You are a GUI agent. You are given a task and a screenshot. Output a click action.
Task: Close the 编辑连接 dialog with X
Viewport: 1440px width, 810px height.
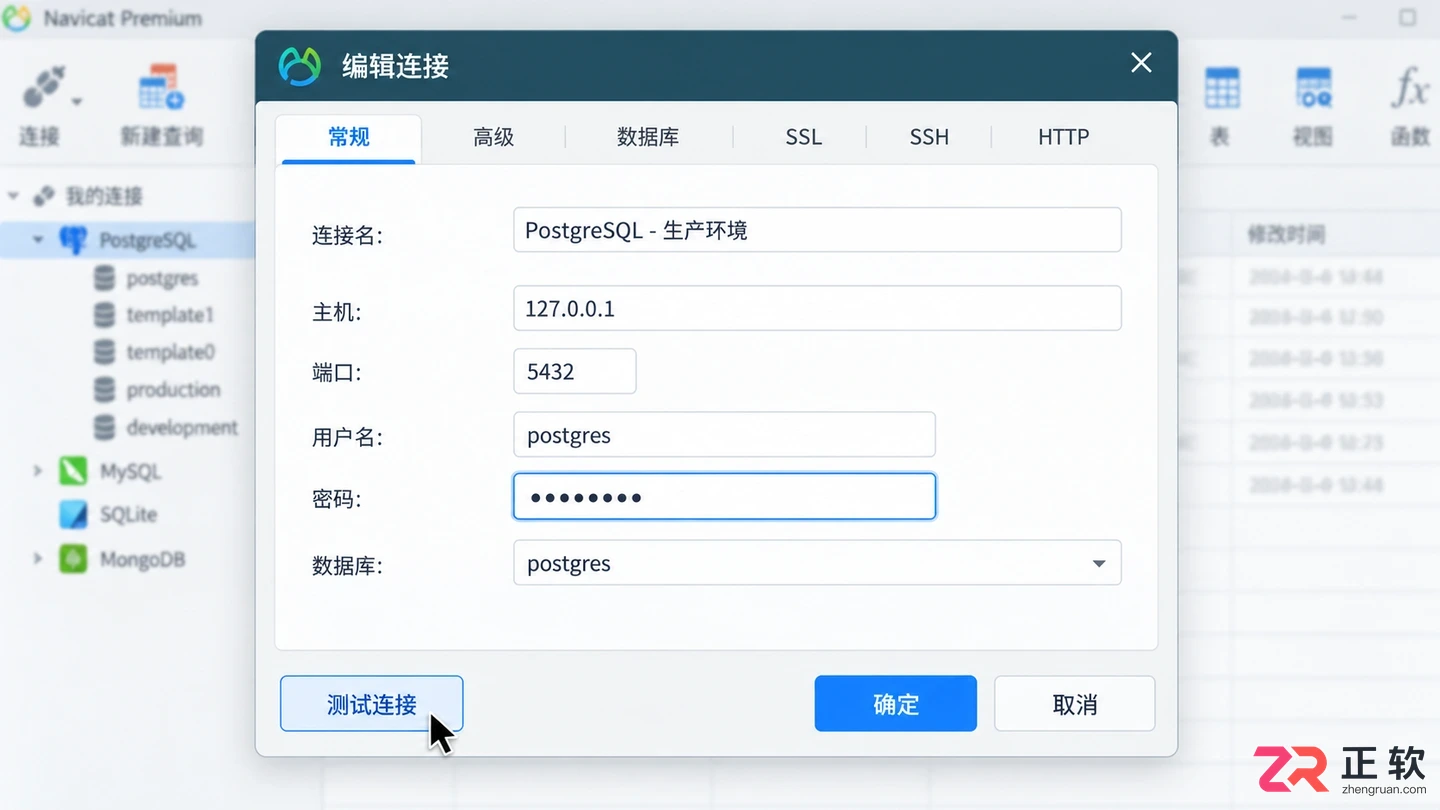[x=1141, y=63]
